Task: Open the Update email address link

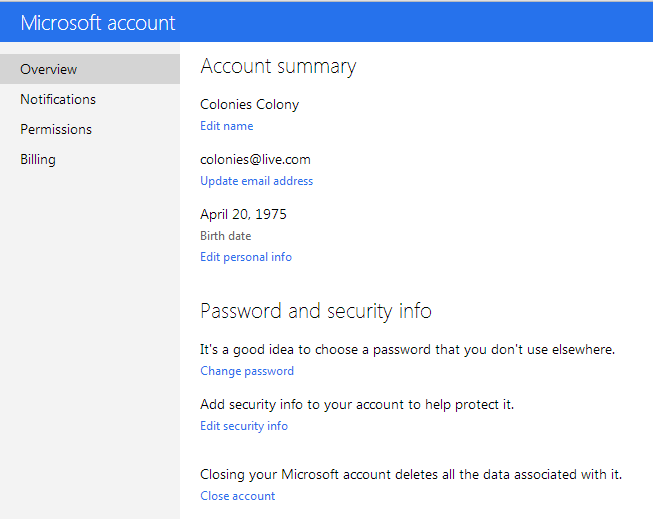Action: (257, 181)
